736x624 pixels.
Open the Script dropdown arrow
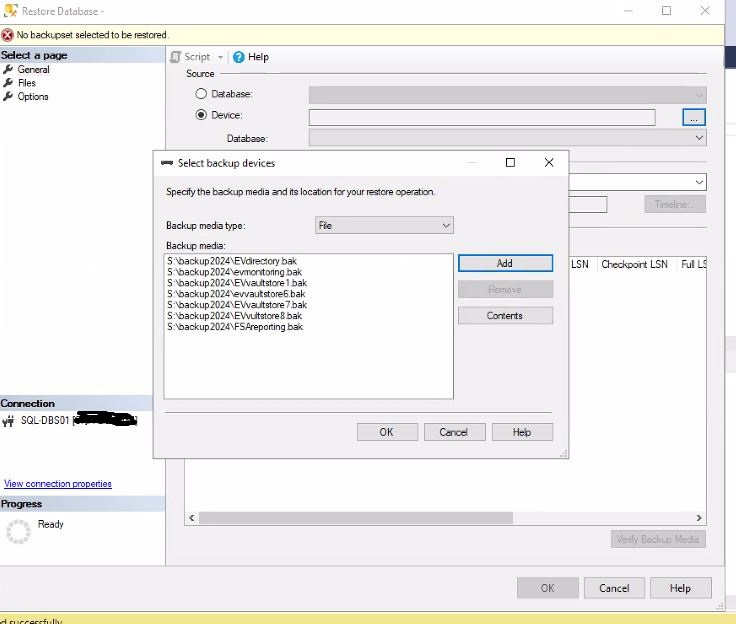point(221,58)
